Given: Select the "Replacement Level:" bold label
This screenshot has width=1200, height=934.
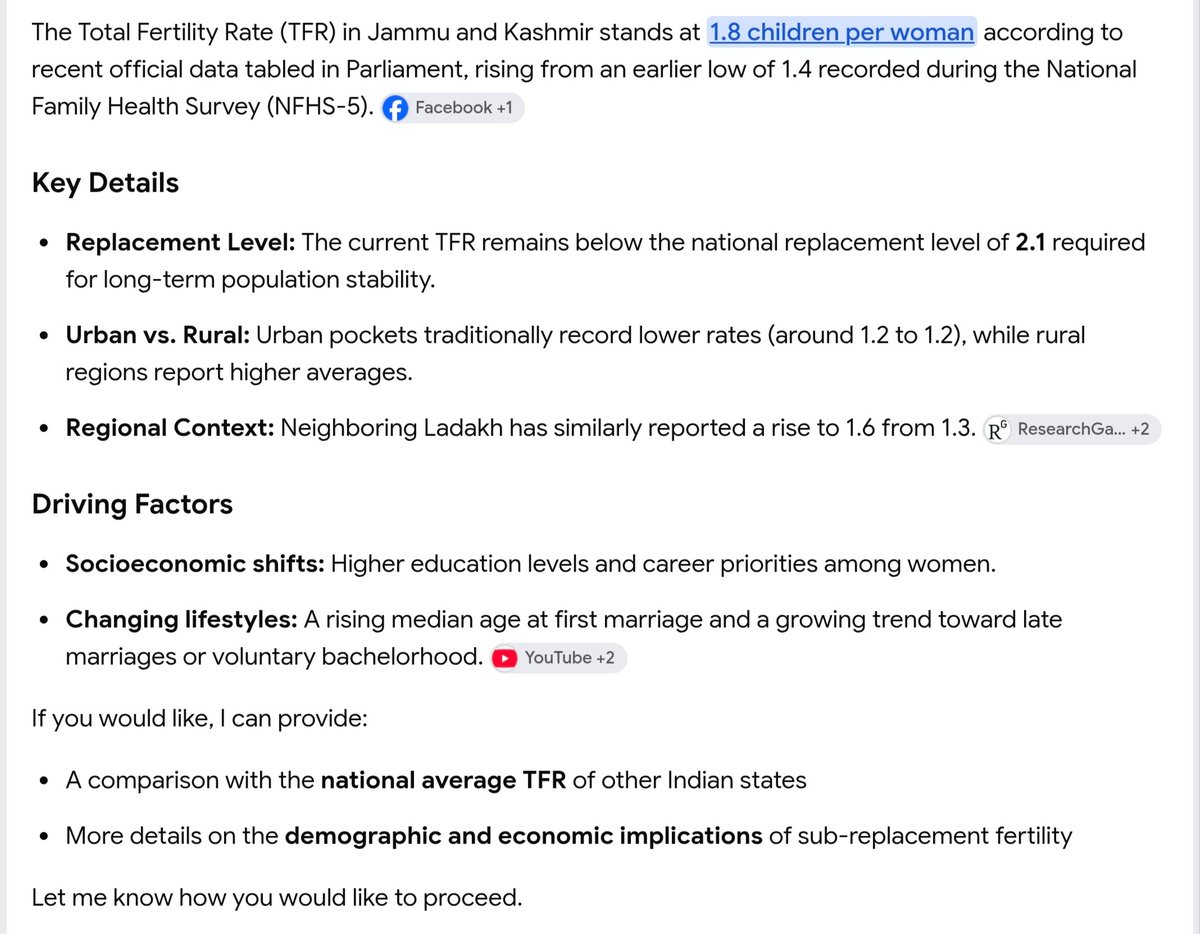Looking at the screenshot, I should (180, 242).
